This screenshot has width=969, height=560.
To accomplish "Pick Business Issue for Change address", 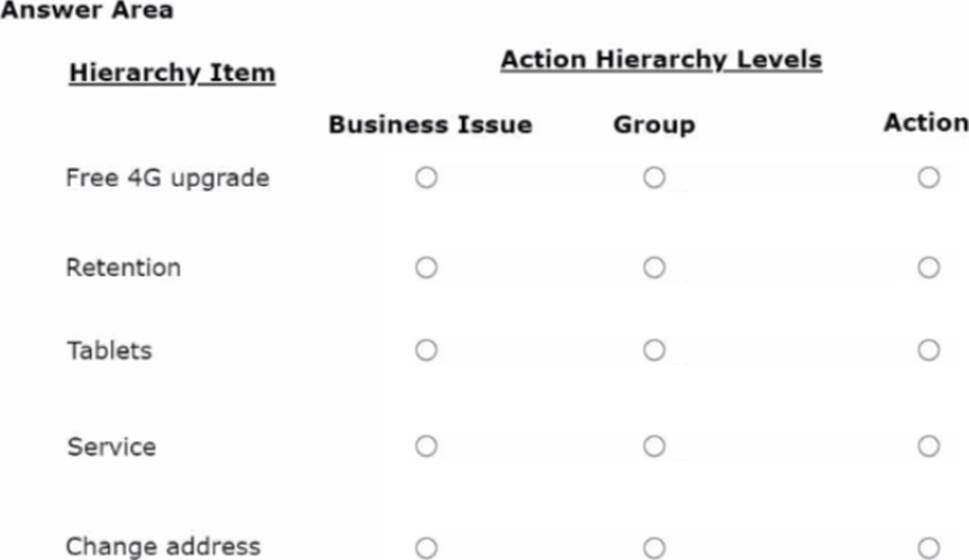I will (426, 547).
